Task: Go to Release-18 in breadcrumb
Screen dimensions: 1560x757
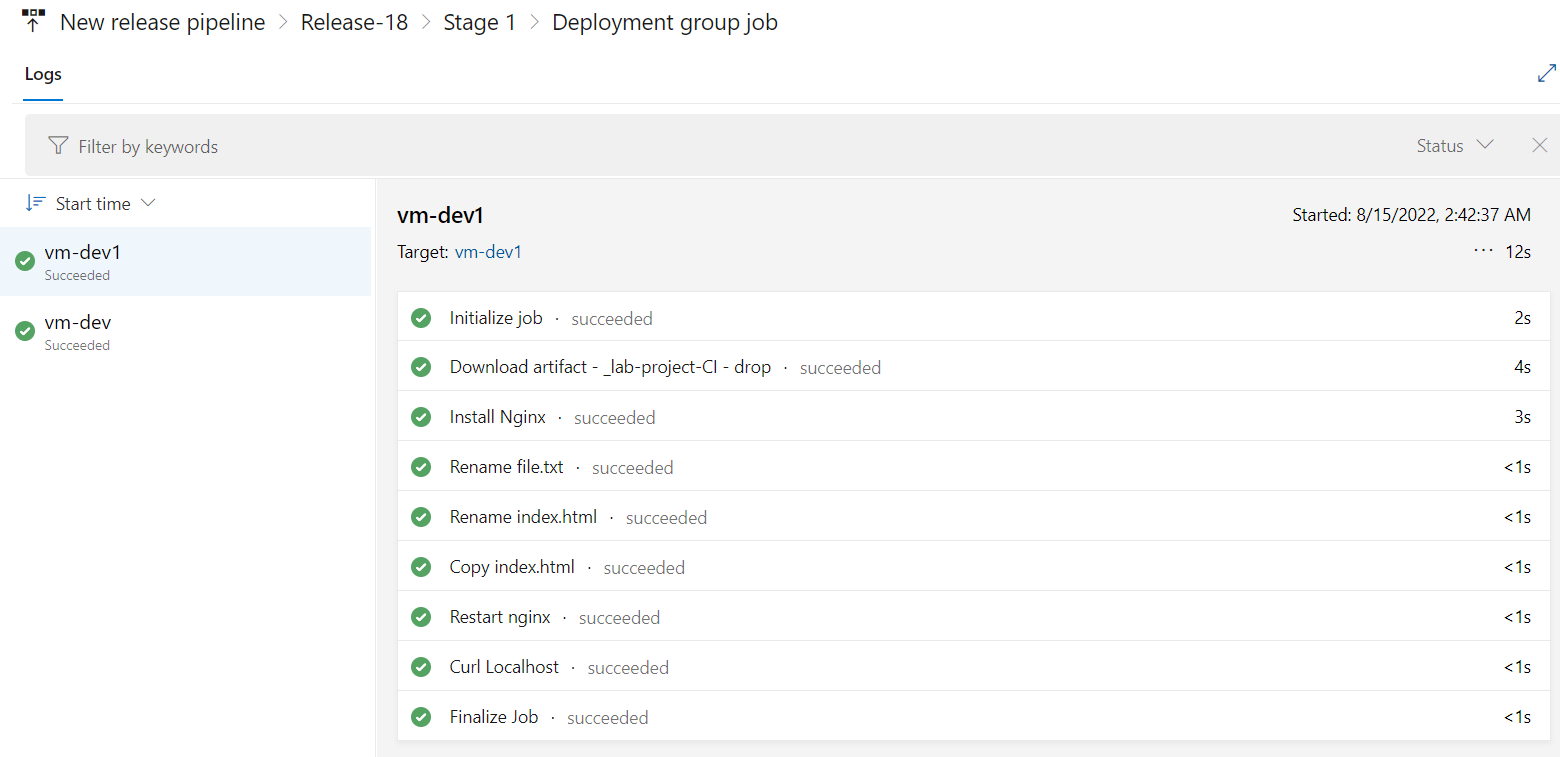Action: coord(354,22)
